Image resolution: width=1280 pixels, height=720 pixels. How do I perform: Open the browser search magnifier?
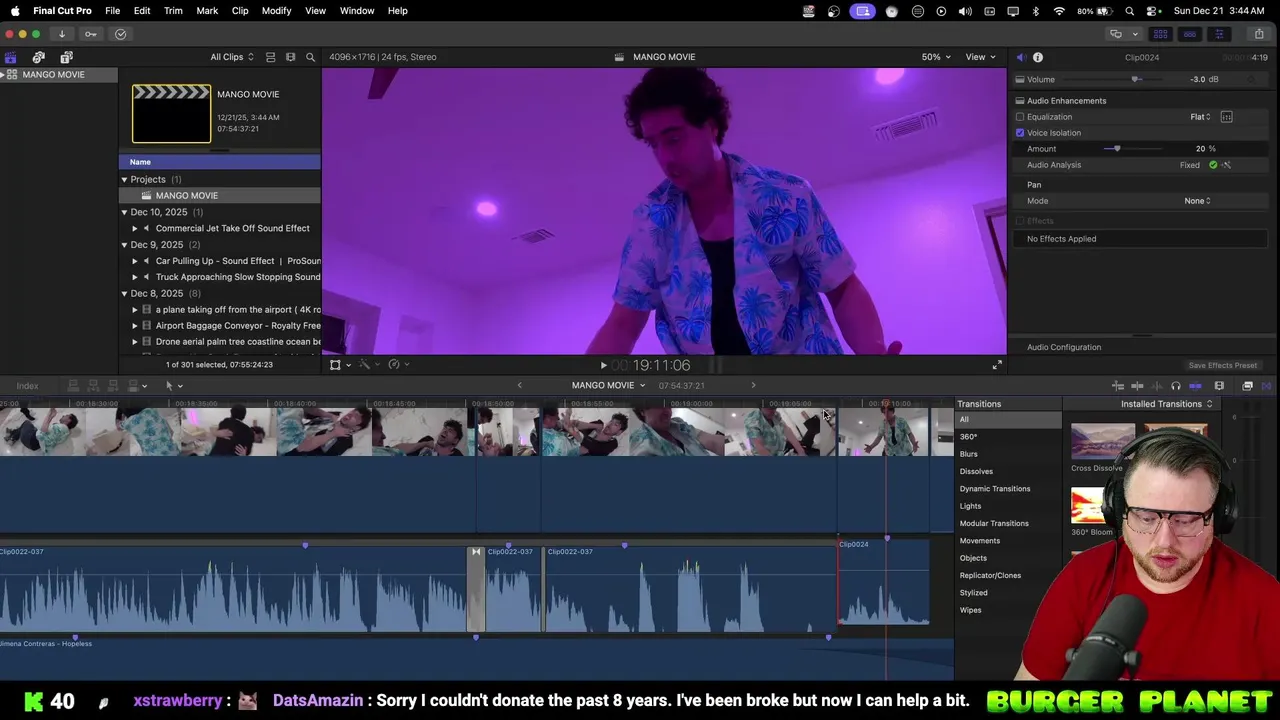(x=310, y=57)
